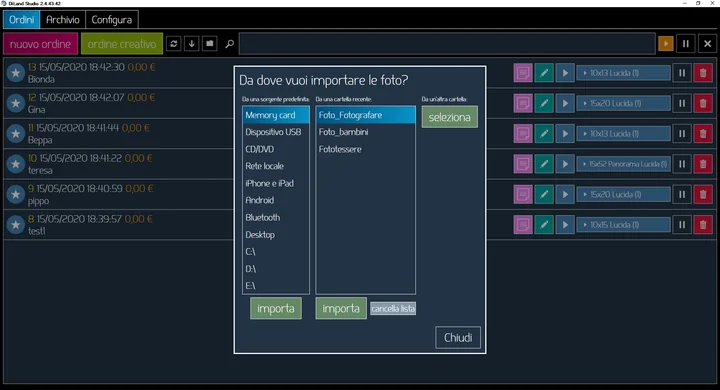The width and height of the screenshot is (720, 390).
Task: Click the cancella lista button
Action: (393, 309)
